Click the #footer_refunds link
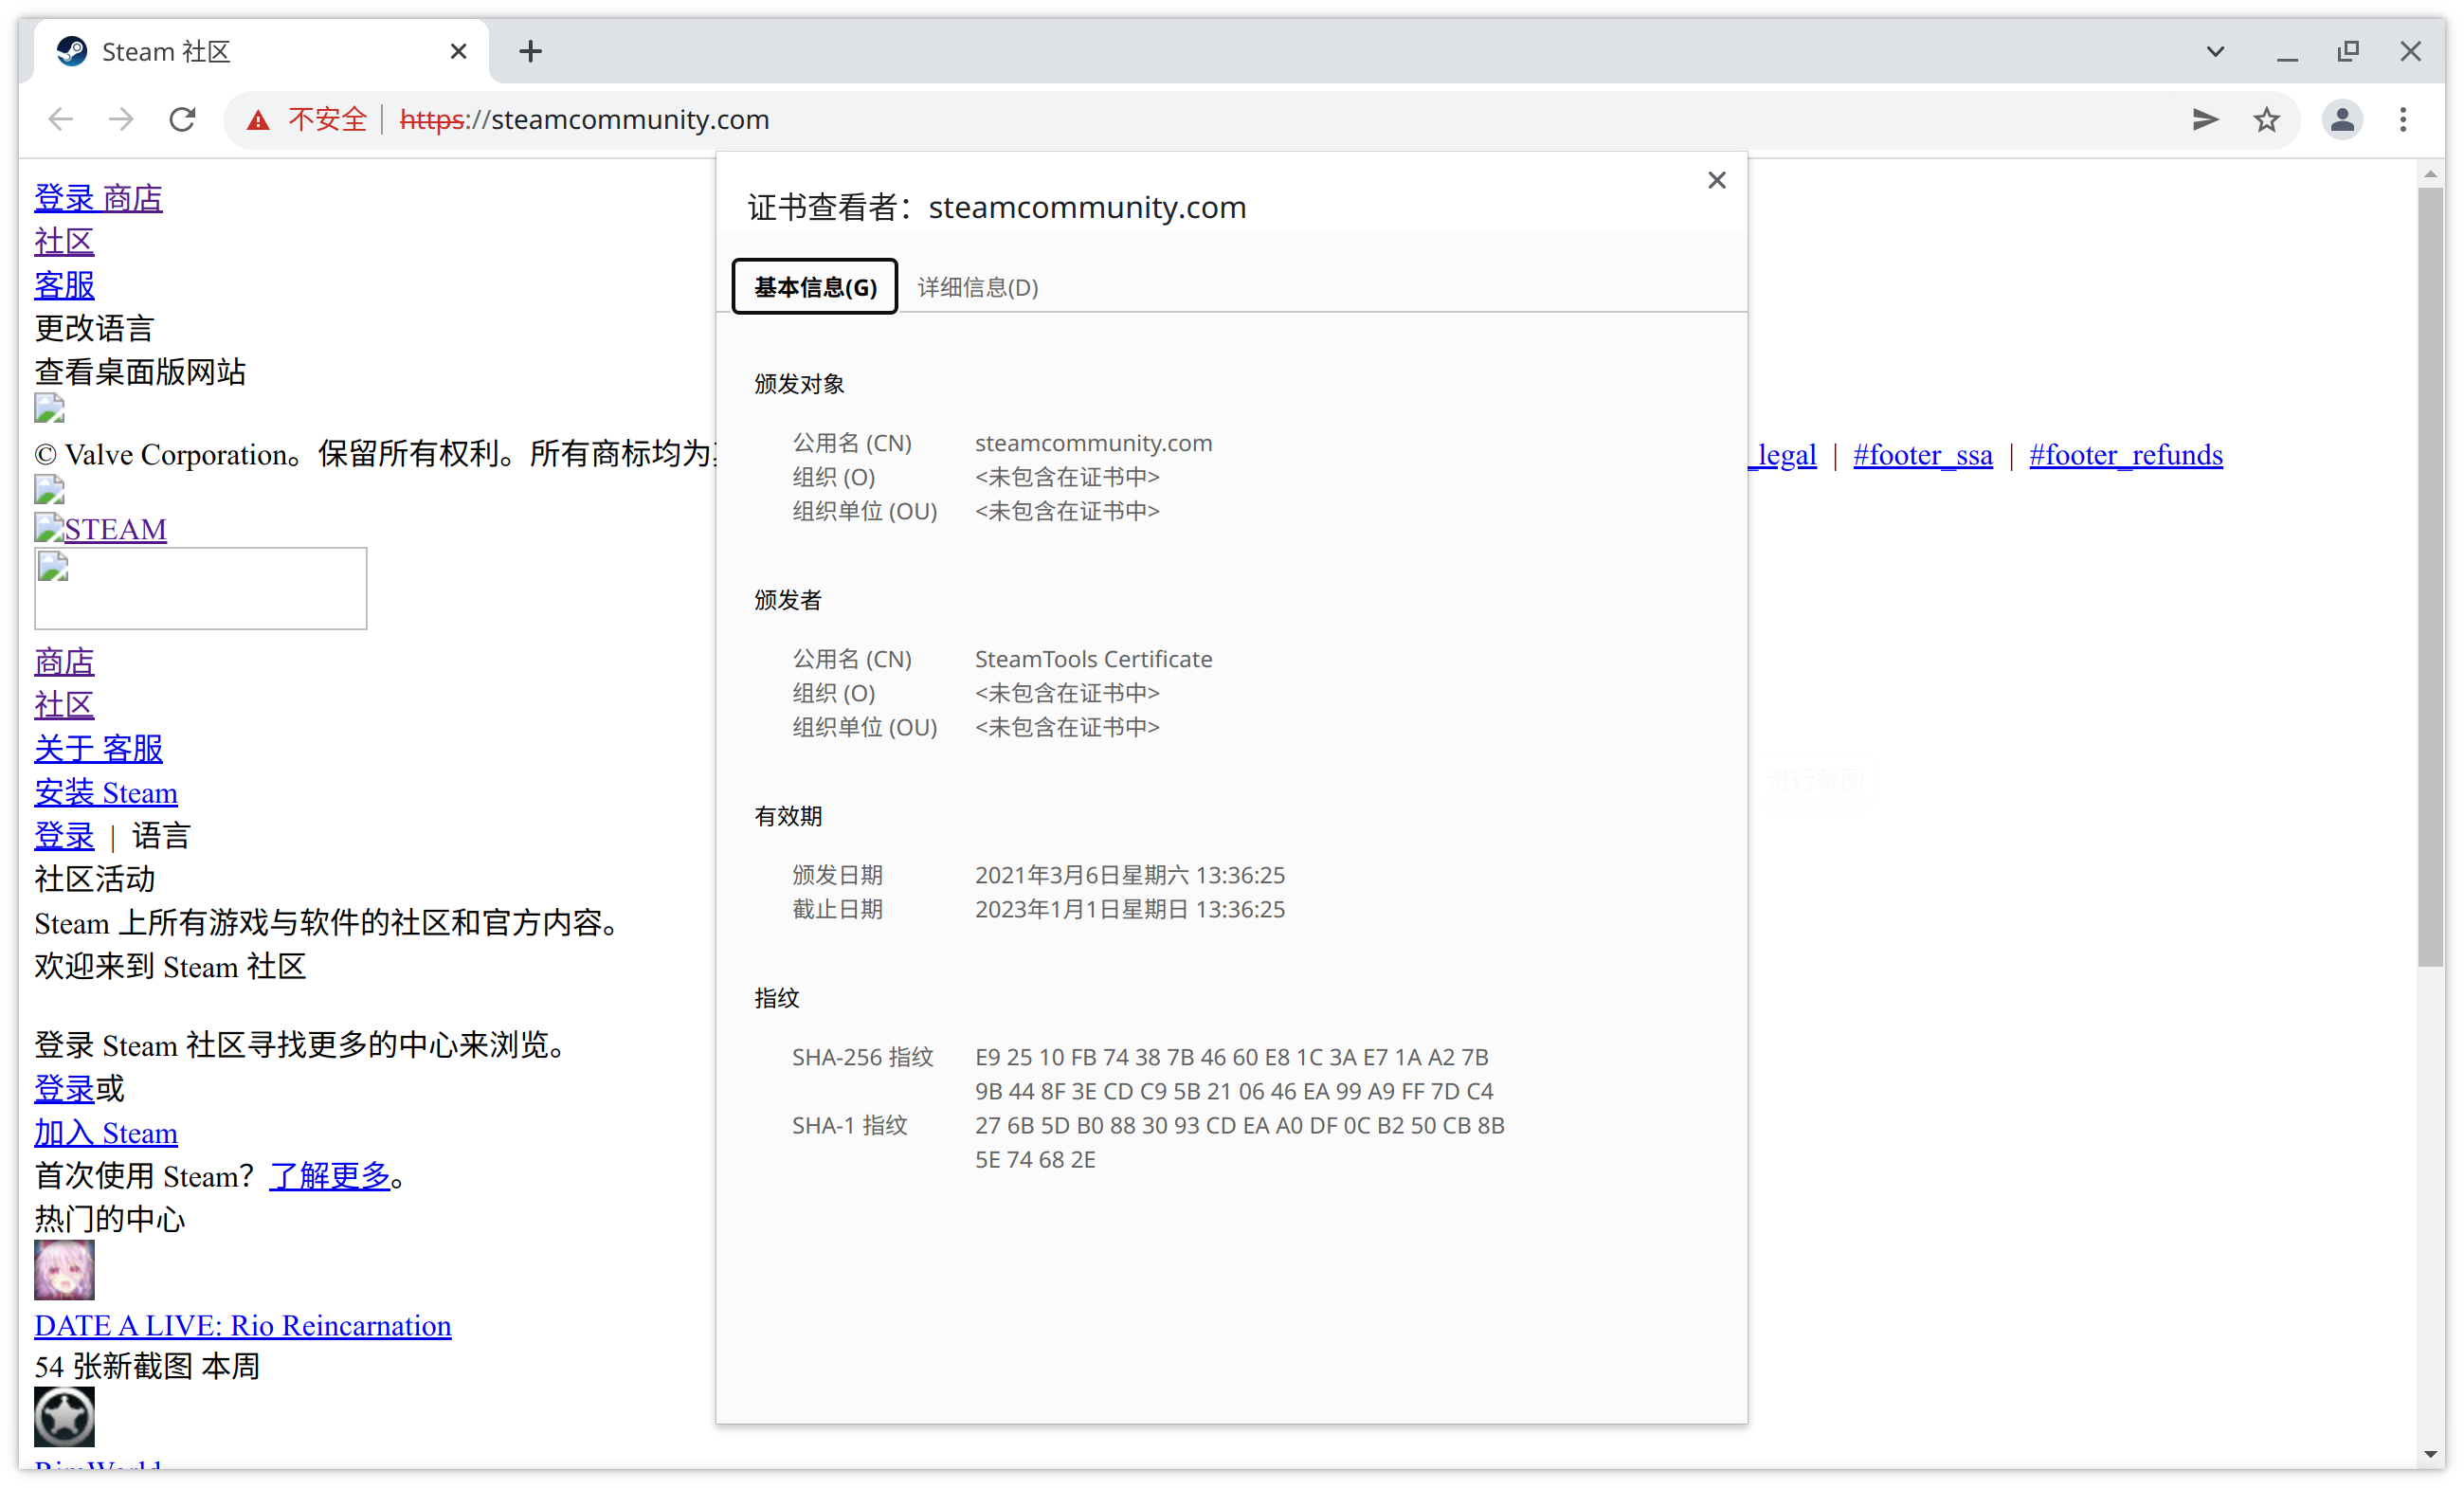Viewport: 2464px width, 1488px height. tap(2125, 455)
